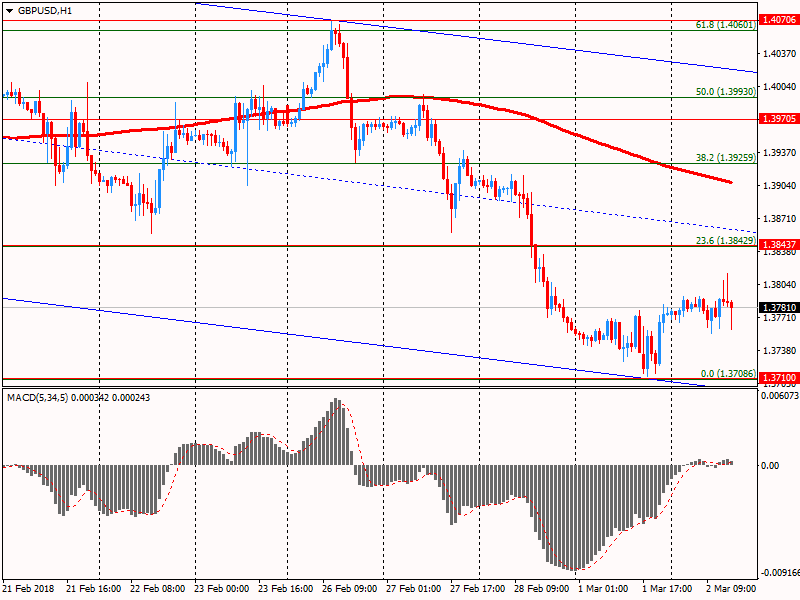800x600 pixels.
Task: Click the 0.0 (1.37086) Fibonacci level label
Action: [x=727, y=372]
